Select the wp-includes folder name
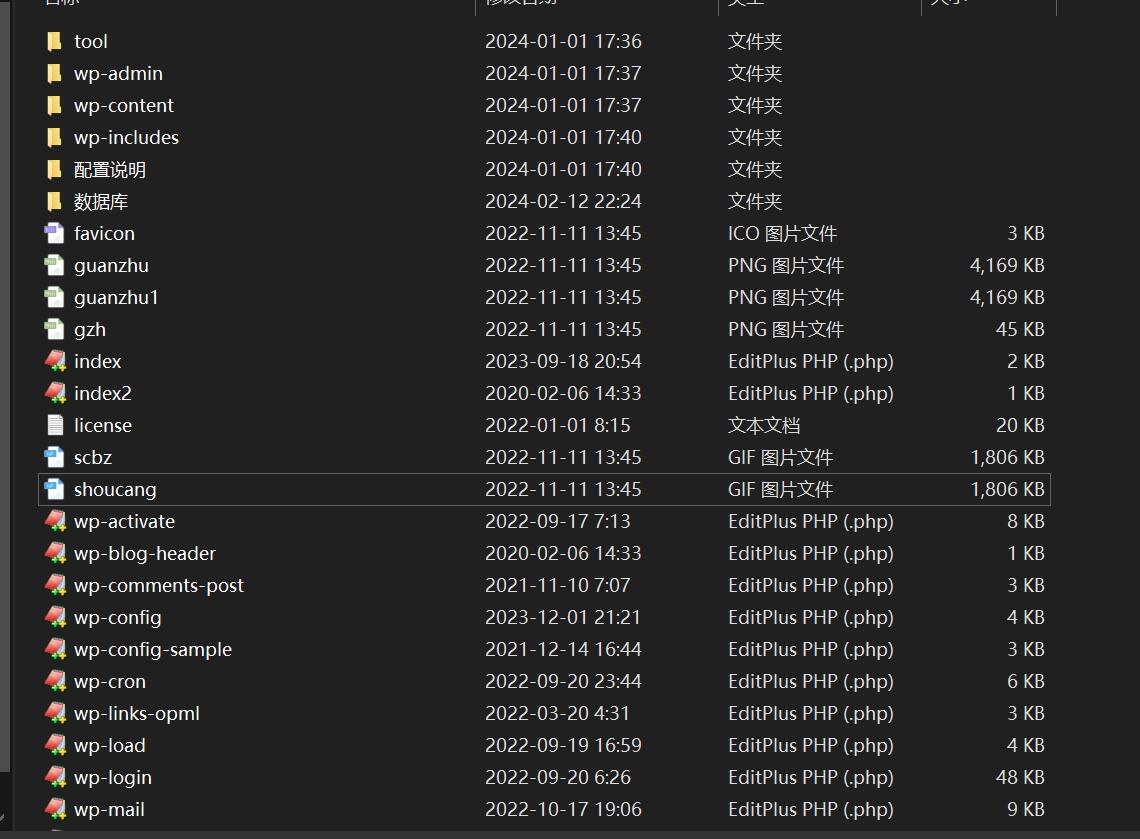The image size is (1140, 839). coord(126,137)
